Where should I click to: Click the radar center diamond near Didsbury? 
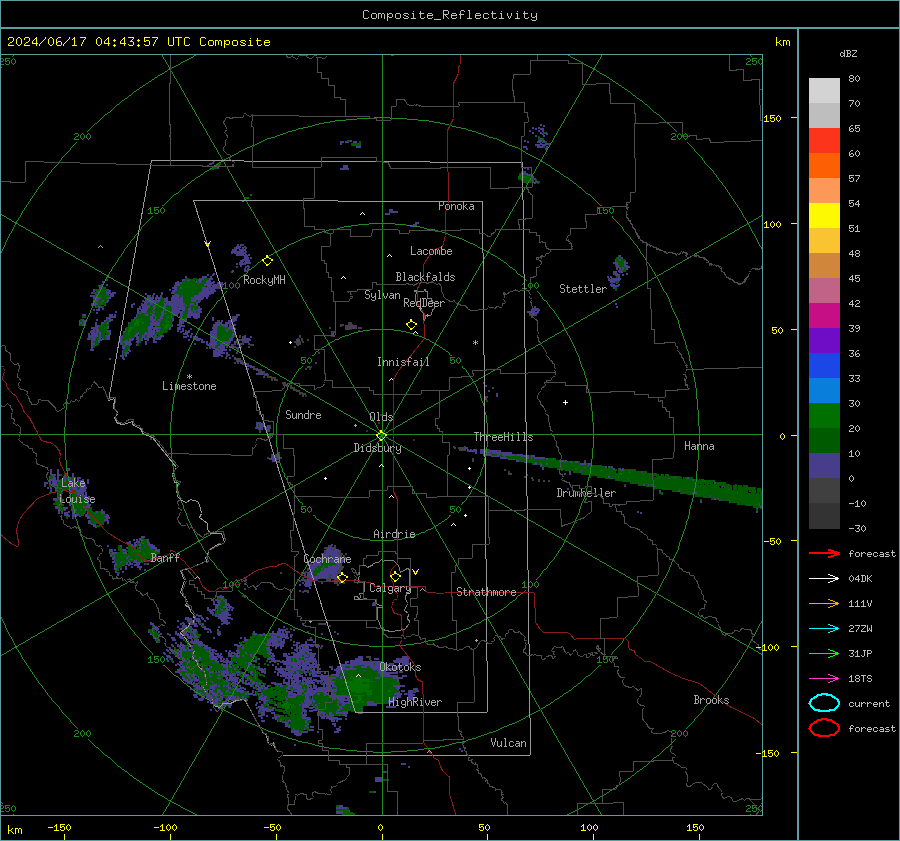tap(382, 436)
